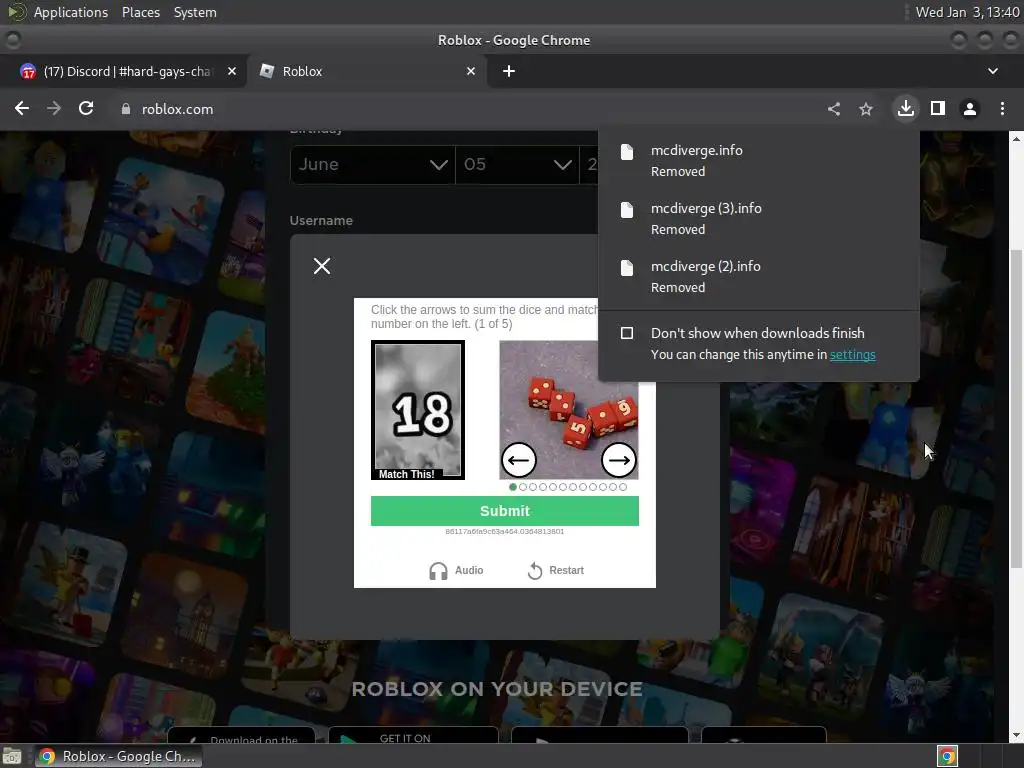Click mcdiverge (2).info file icon
The height and width of the screenshot is (768, 1024).
(627, 268)
